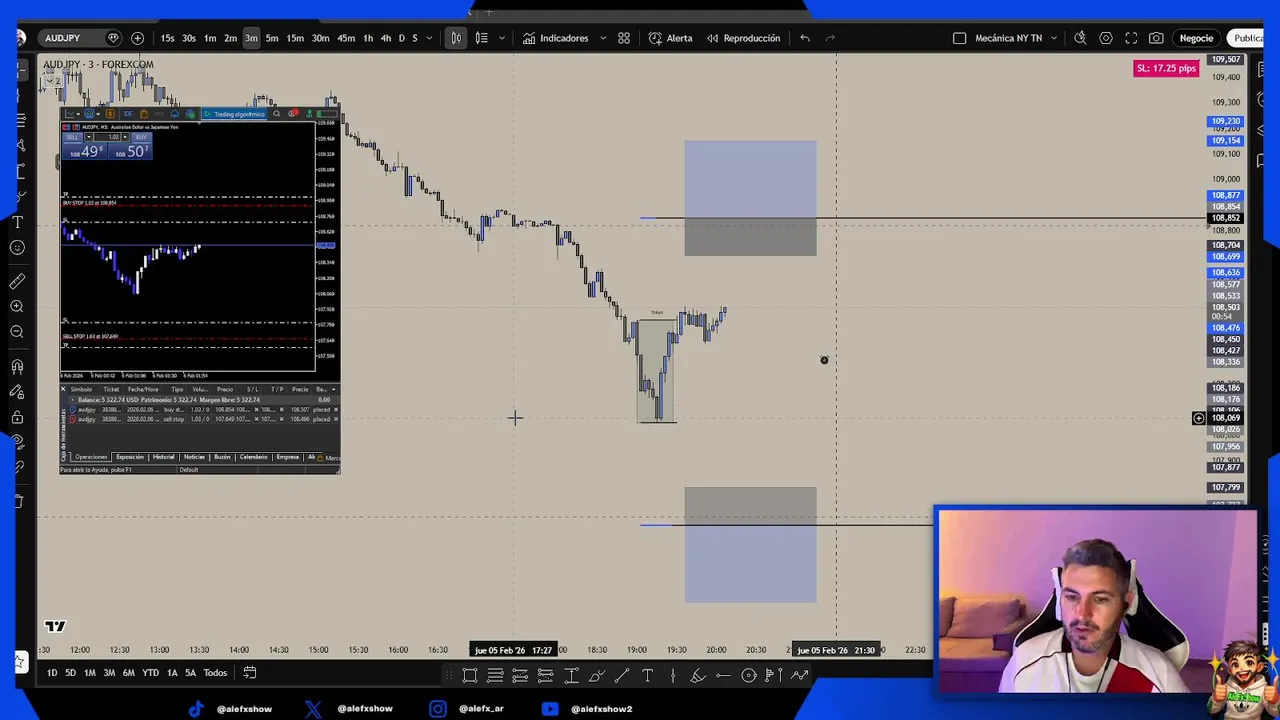
Task: Select the ruler measure tool in left toolbar
Action: (17, 281)
